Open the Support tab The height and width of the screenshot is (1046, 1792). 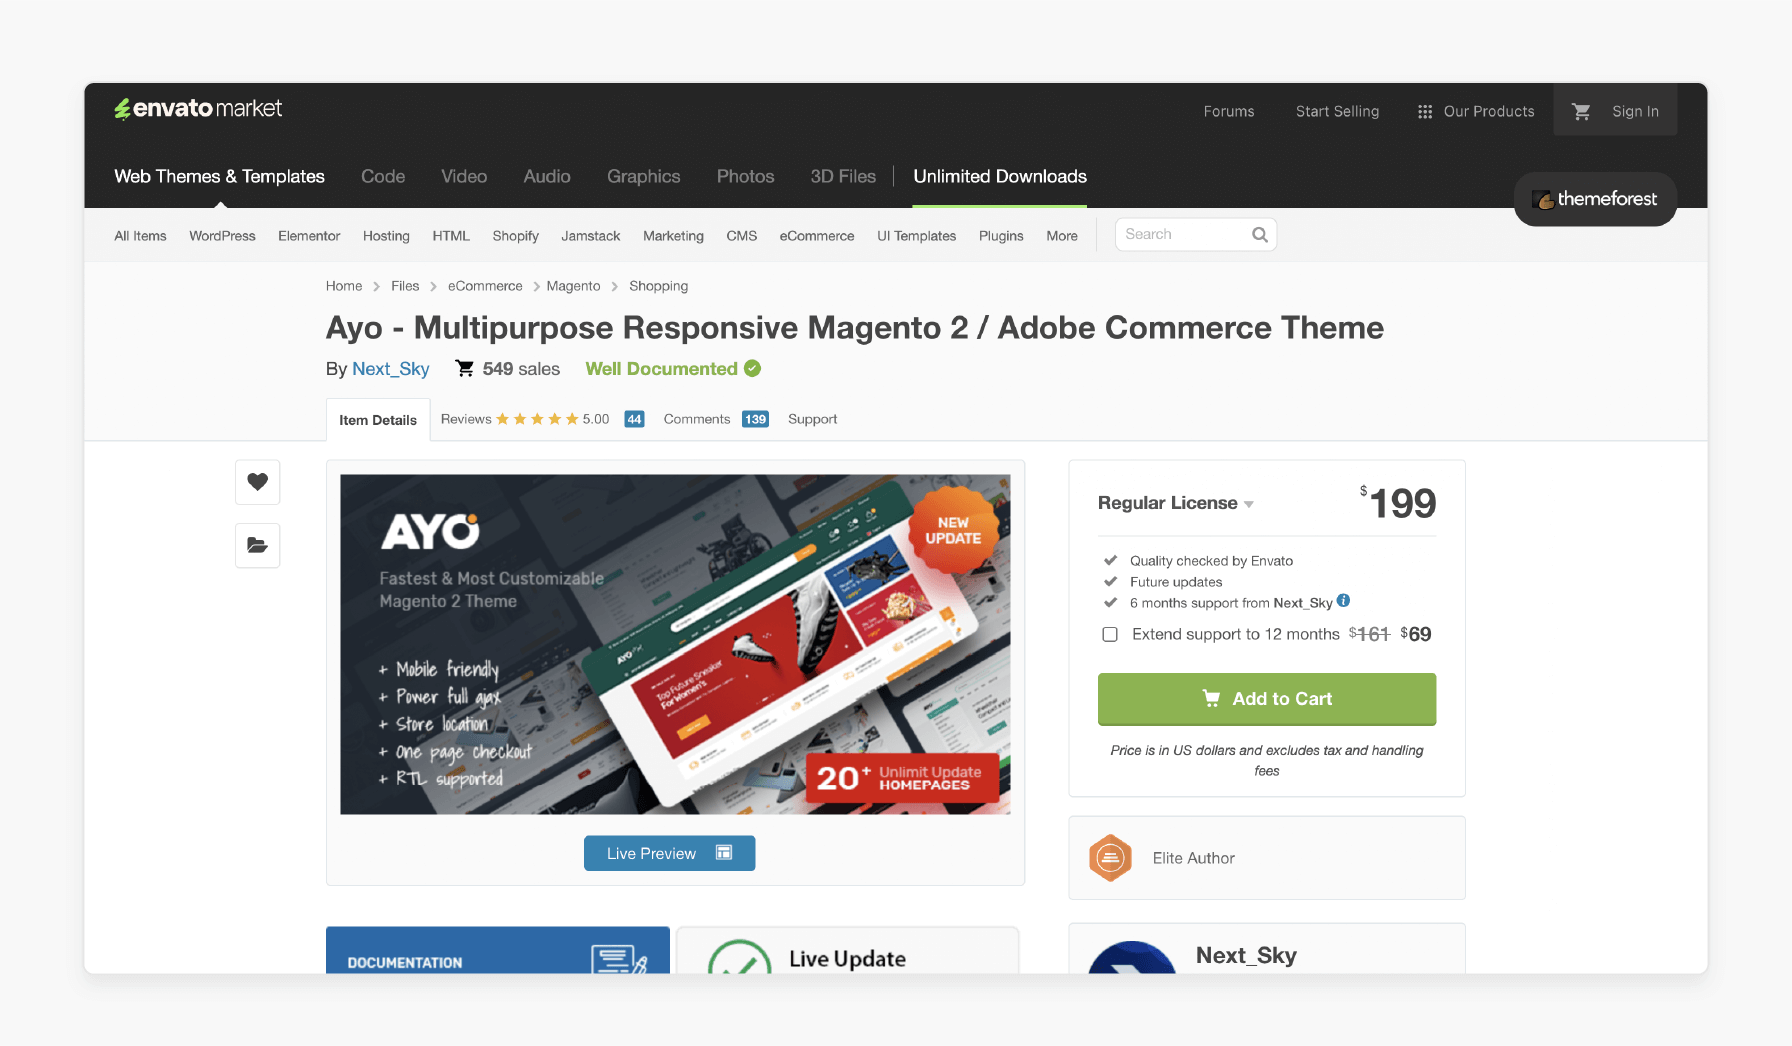pos(812,419)
